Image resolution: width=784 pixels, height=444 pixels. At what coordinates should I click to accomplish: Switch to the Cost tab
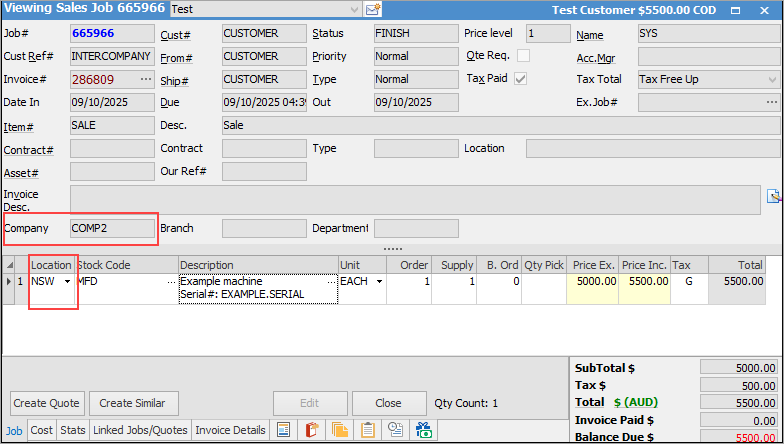(41, 430)
